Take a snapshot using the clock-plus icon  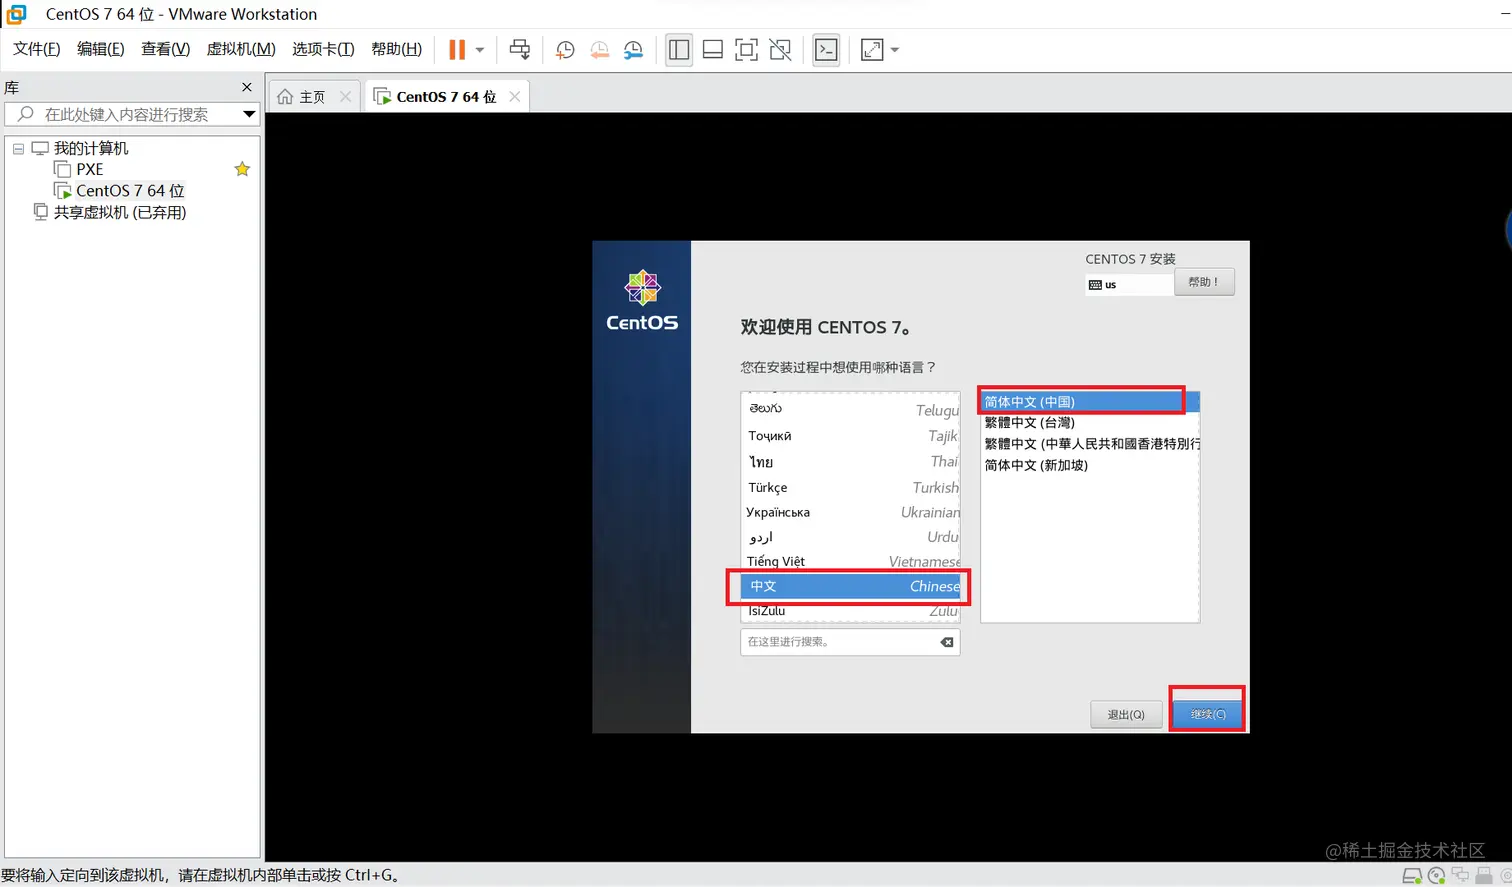565,50
